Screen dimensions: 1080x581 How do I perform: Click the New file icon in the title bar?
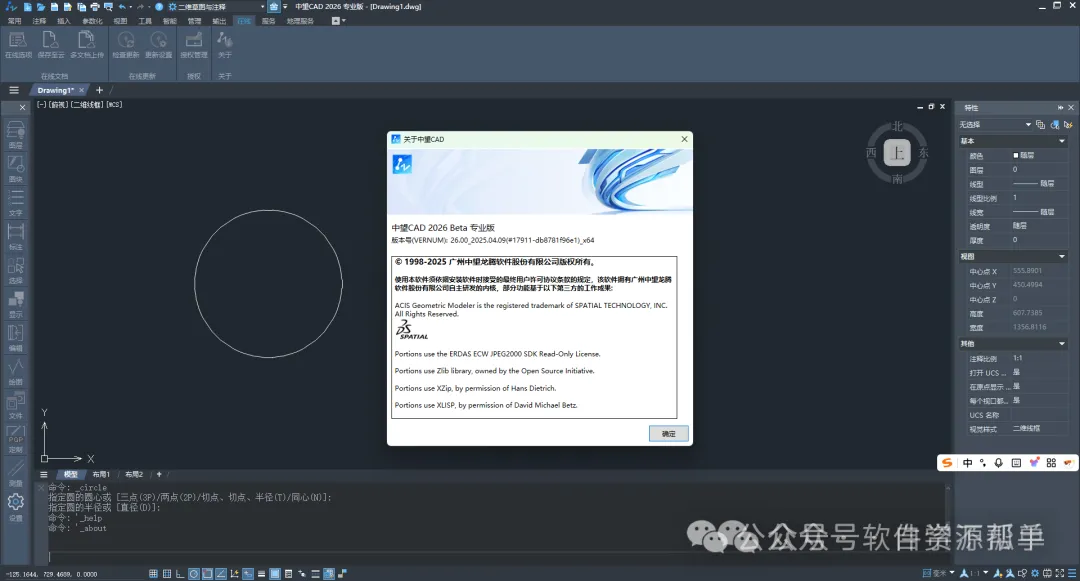click(28, 7)
